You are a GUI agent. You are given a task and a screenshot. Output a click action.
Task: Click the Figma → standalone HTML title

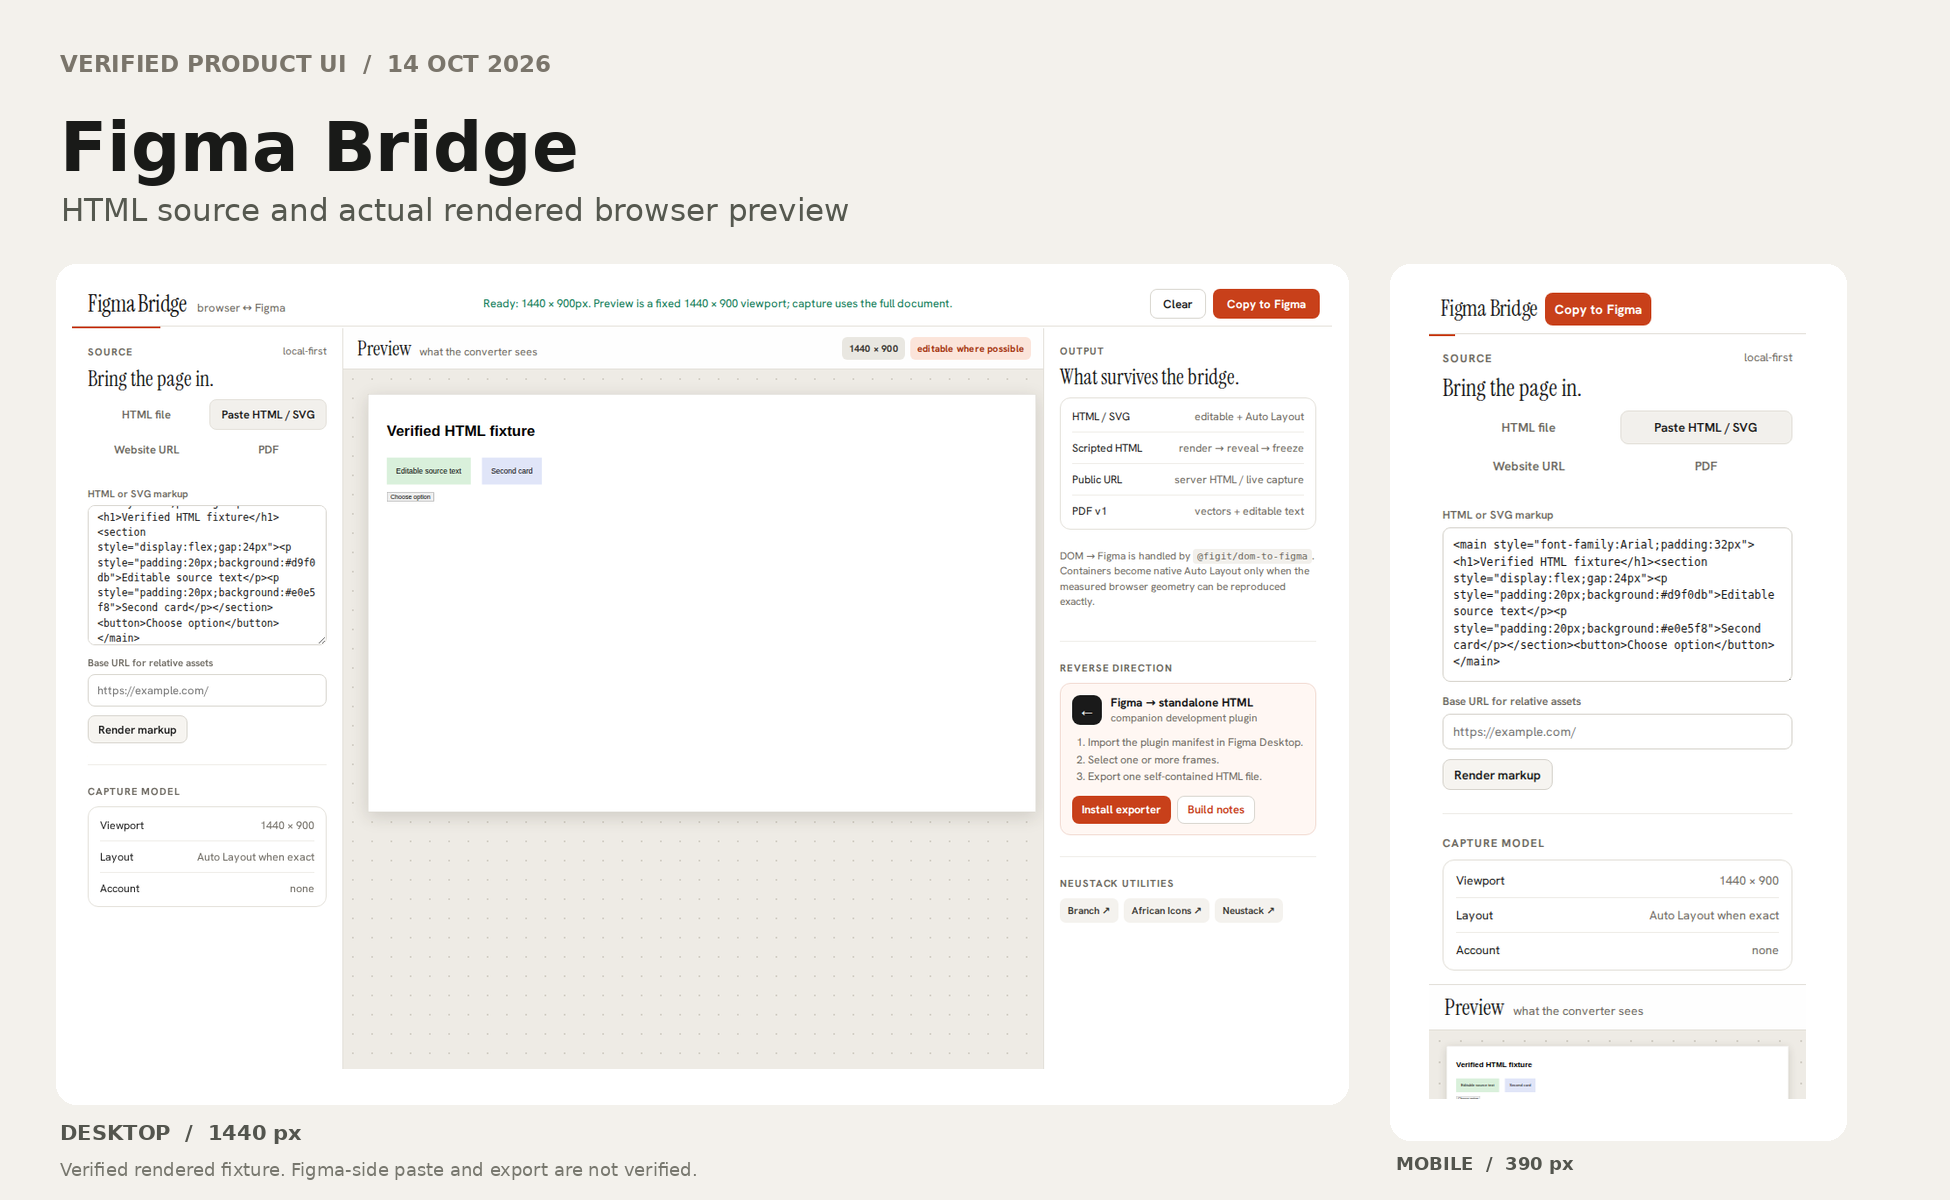point(1181,703)
